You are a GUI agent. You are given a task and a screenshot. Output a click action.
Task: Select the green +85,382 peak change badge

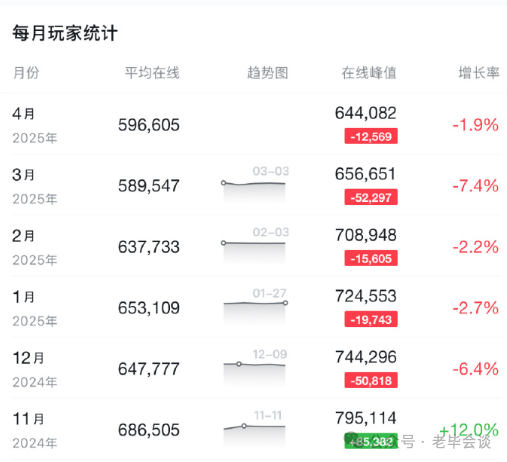371,441
